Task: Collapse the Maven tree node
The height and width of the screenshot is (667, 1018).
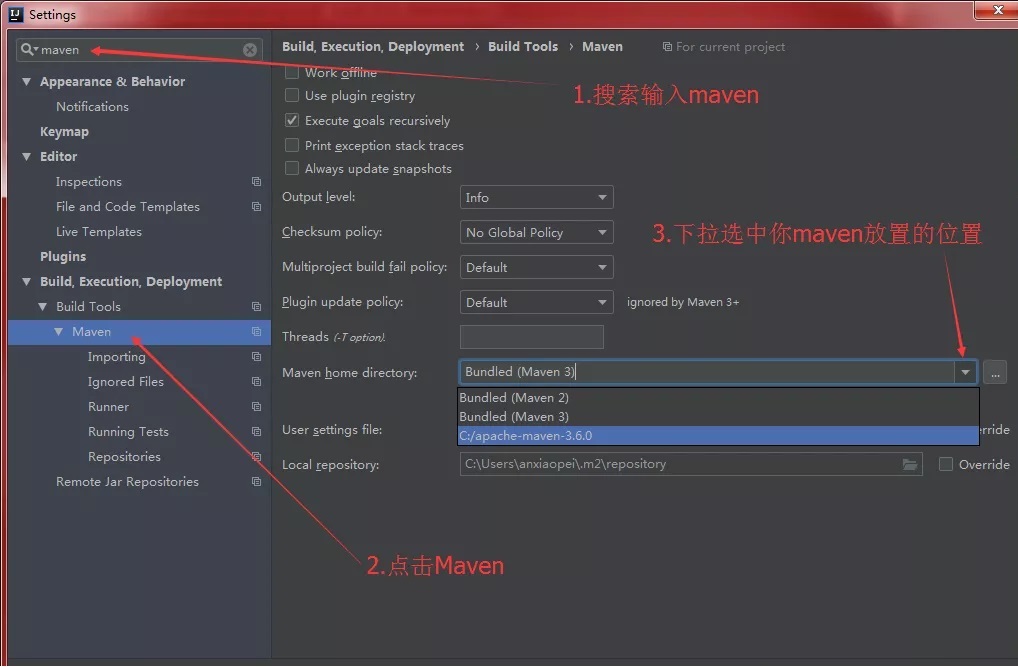Action: 59,332
